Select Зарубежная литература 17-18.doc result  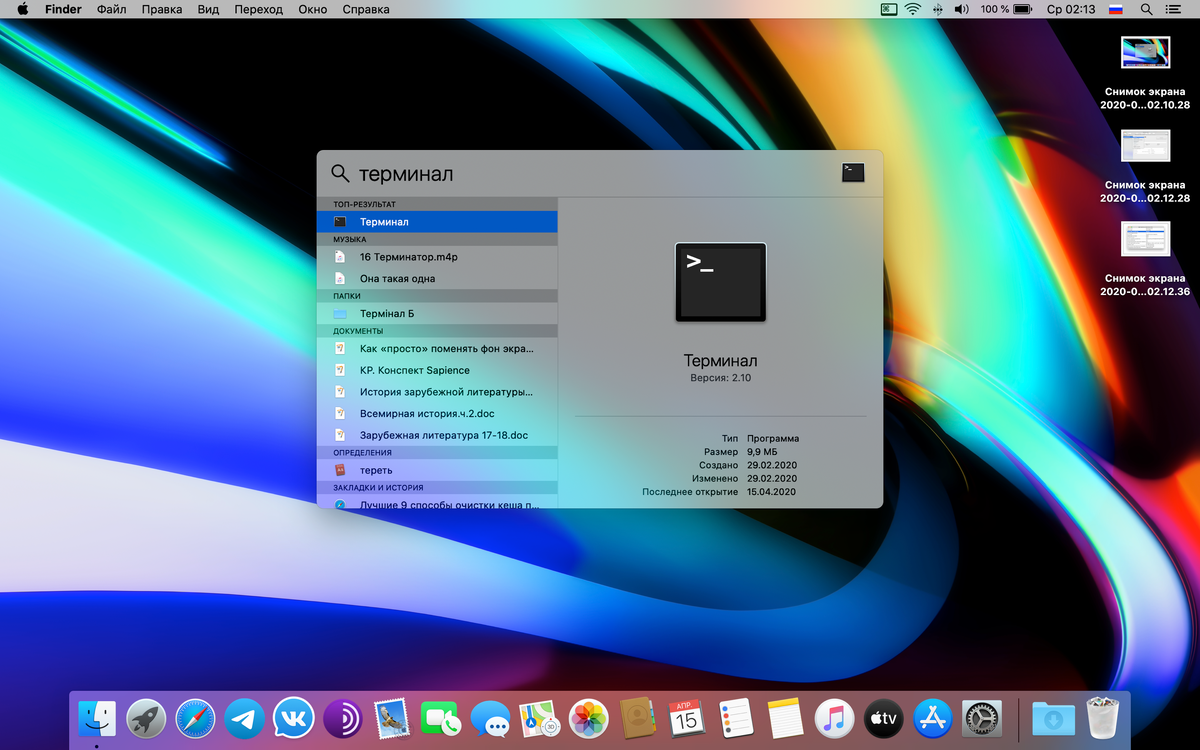point(437,435)
